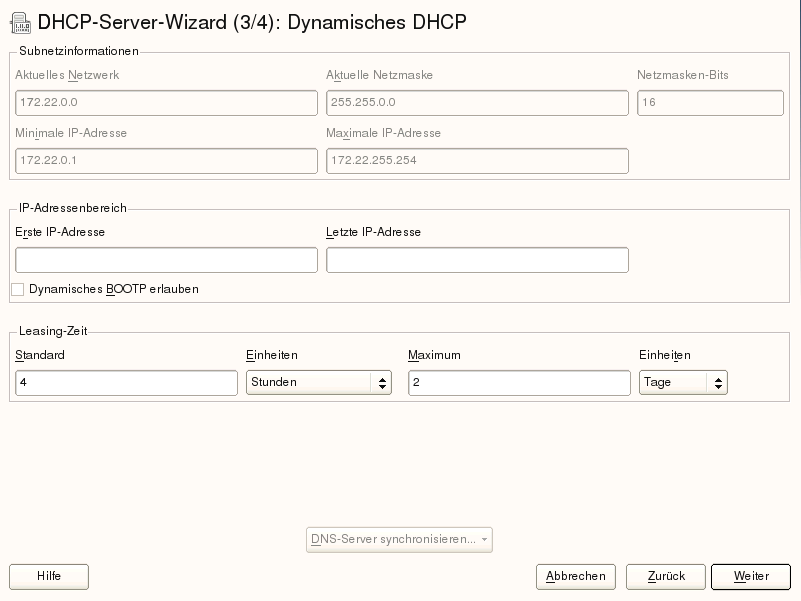Image resolution: width=801 pixels, height=601 pixels.
Task: Focus the Letzte IP-Adresse input field
Action: [x=477, y=260]
